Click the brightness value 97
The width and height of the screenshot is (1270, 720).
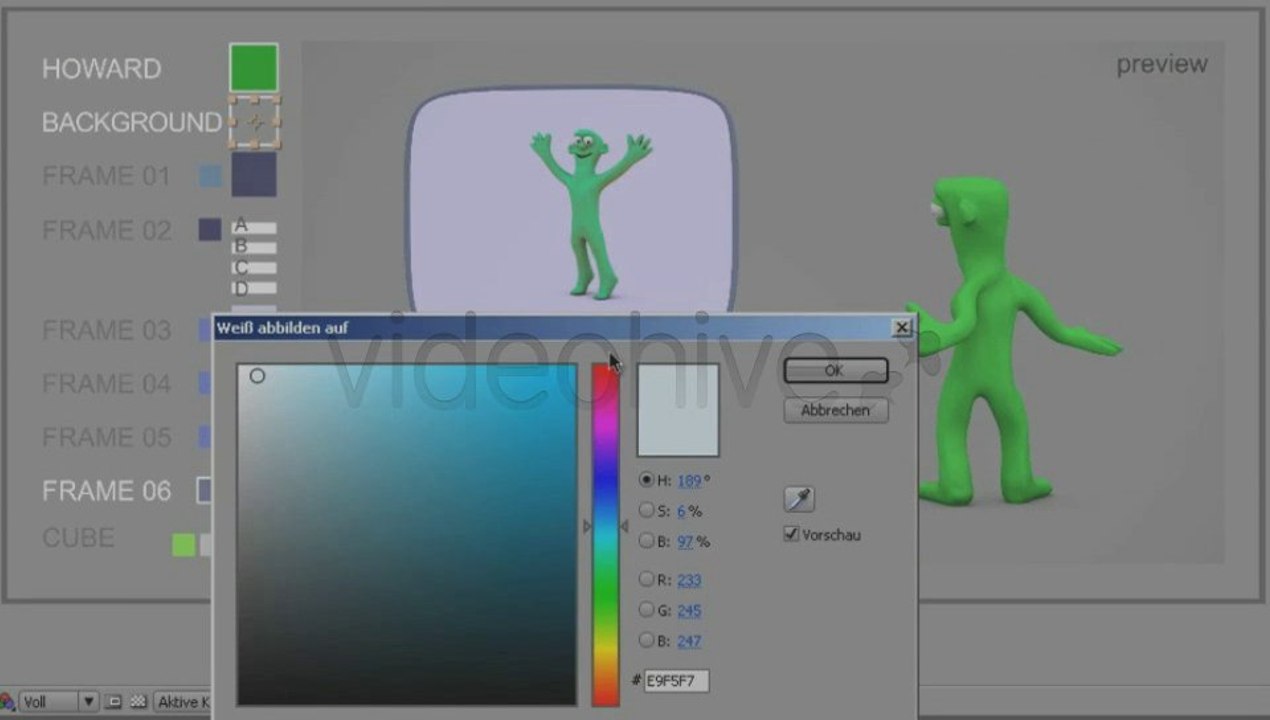(685, 542)
